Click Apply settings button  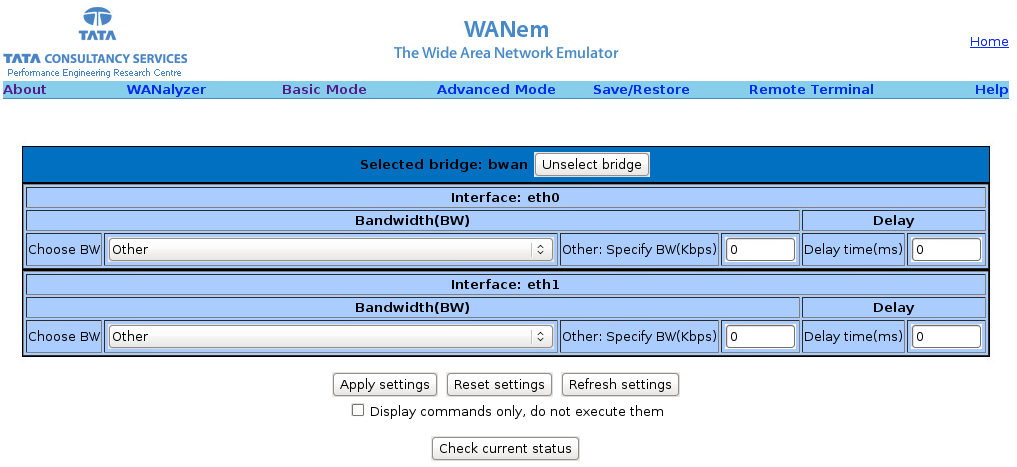click(385, 385)
